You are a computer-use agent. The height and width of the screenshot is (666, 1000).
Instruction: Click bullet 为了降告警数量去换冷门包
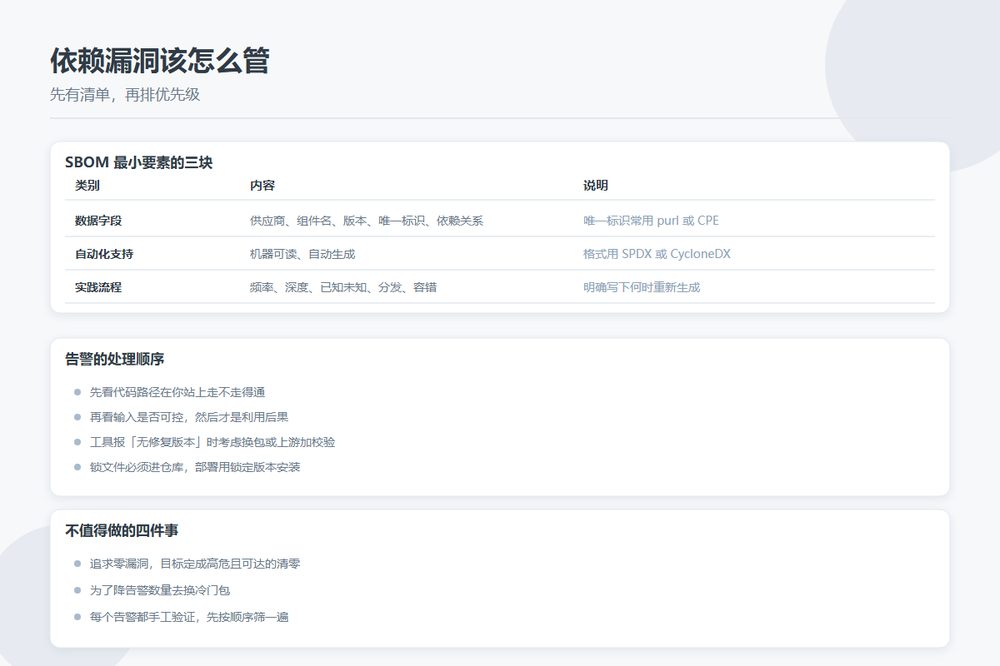pyautogui.click(x=159, y=591)
